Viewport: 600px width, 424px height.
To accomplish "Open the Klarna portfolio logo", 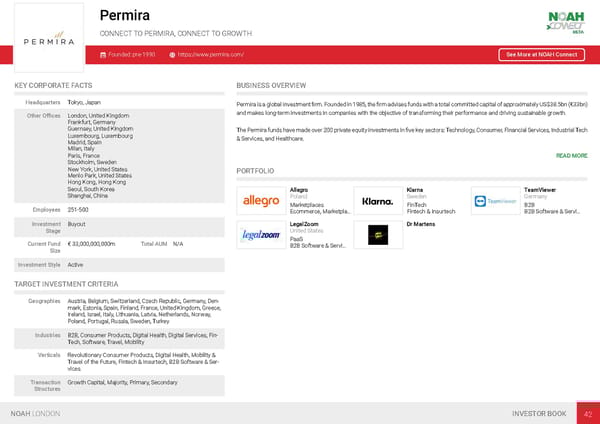I will [378, 201].
